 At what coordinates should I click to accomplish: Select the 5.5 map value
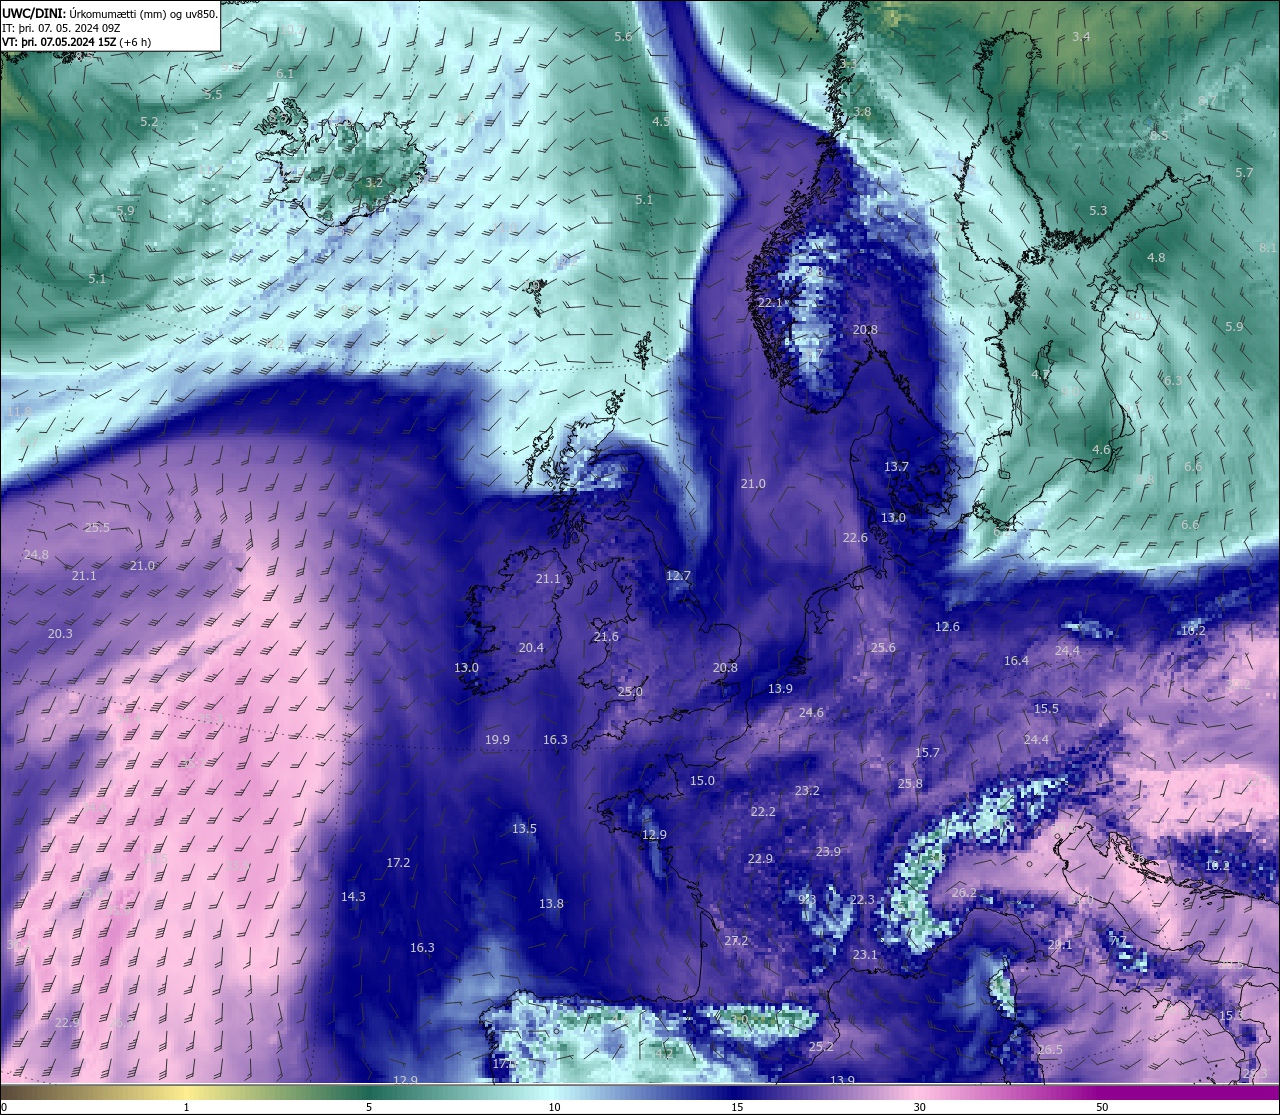click(x=213, y=94)
